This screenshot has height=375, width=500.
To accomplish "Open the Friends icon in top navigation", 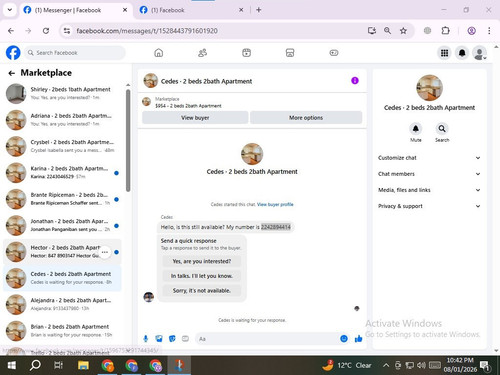I will click(202, 53).
